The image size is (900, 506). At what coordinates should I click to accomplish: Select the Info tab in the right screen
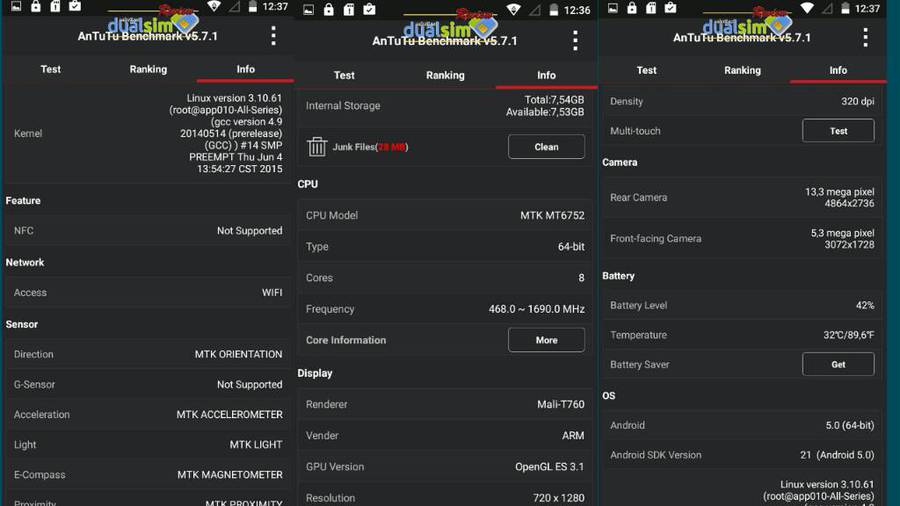[838, 70]
